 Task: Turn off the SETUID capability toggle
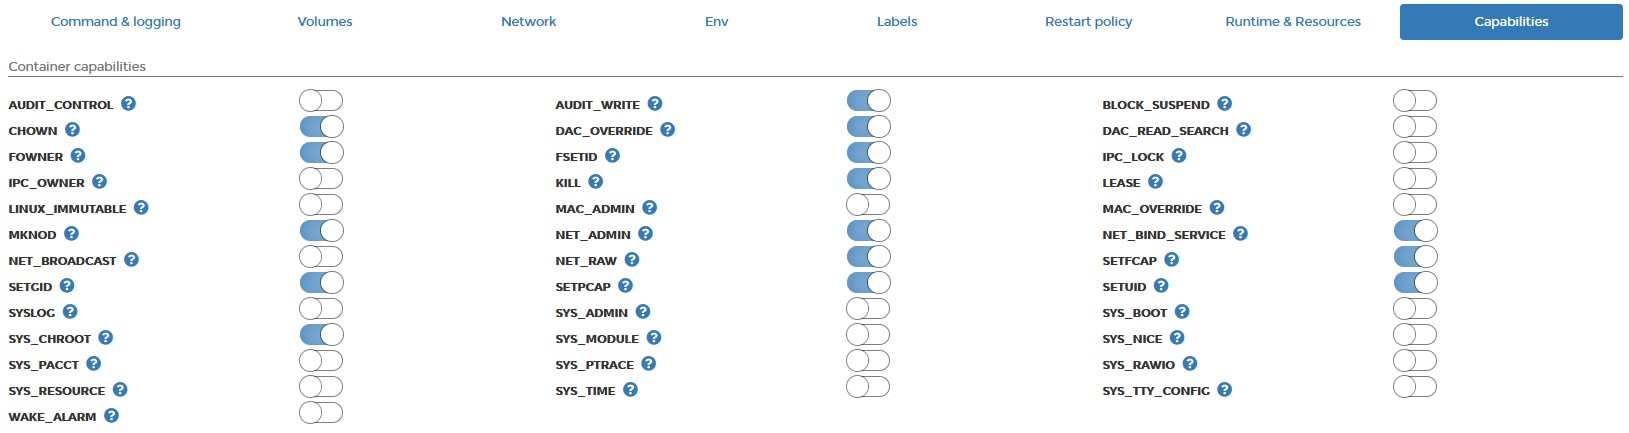point(1415,283)
